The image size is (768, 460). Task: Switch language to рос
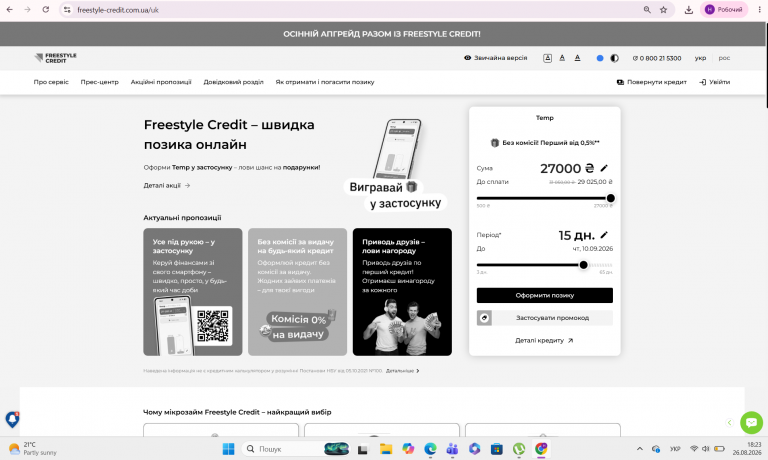pos(724,58)
